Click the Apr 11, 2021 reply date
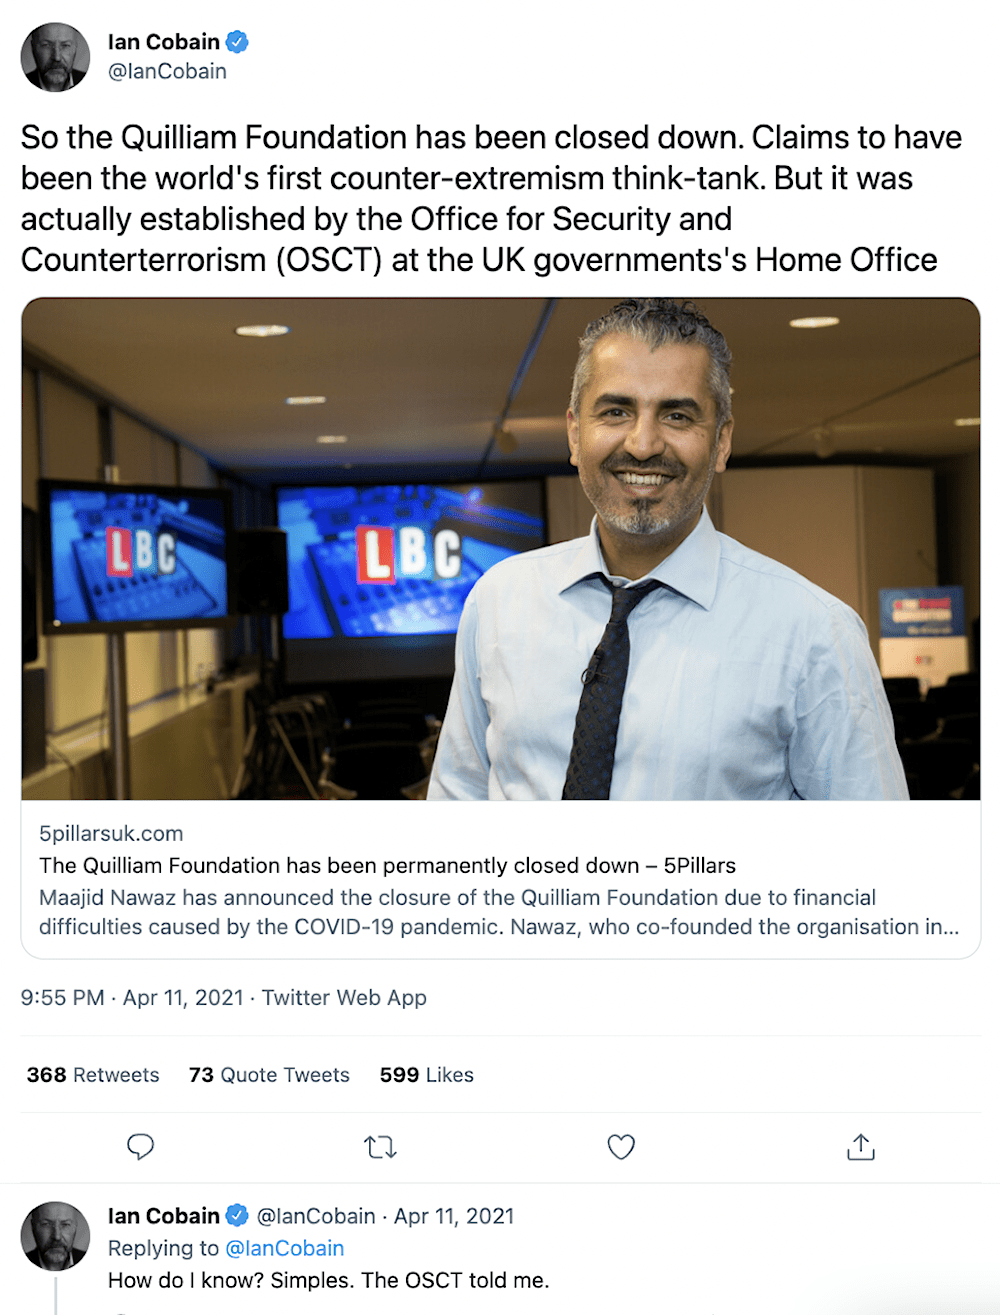 [454, 1216]
